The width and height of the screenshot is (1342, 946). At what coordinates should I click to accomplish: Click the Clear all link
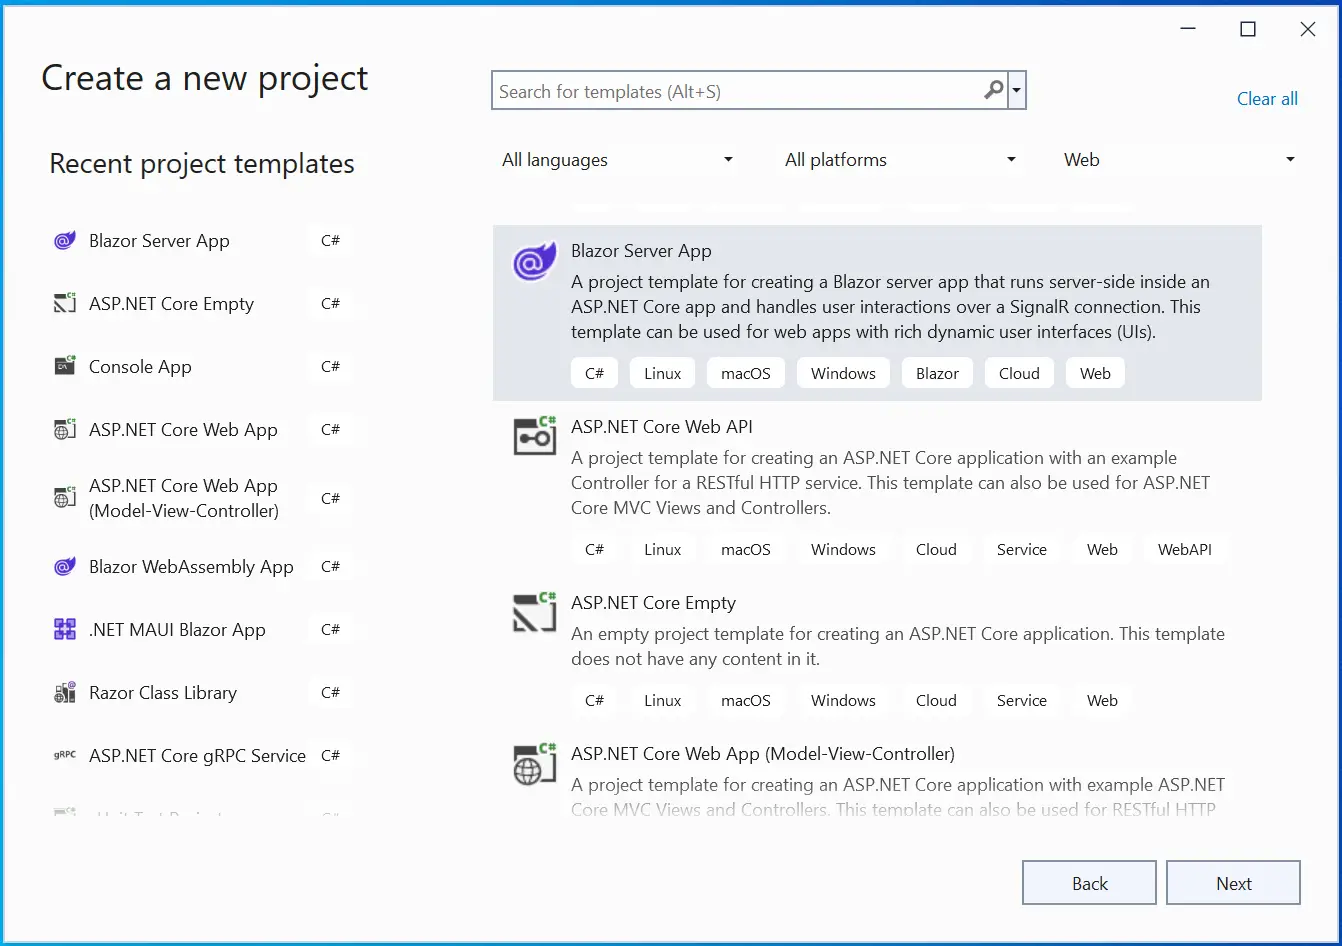pos(1267,98)
